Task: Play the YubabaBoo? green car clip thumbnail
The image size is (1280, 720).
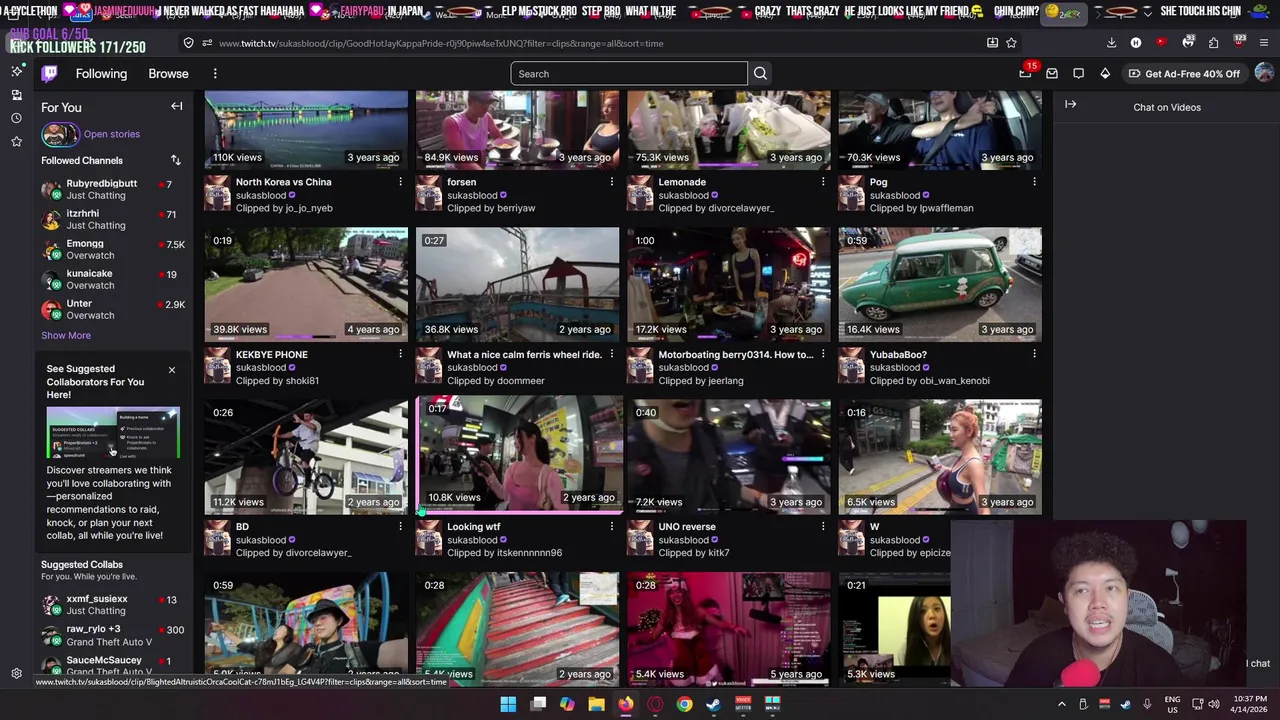Action: (x=940, y=284)
